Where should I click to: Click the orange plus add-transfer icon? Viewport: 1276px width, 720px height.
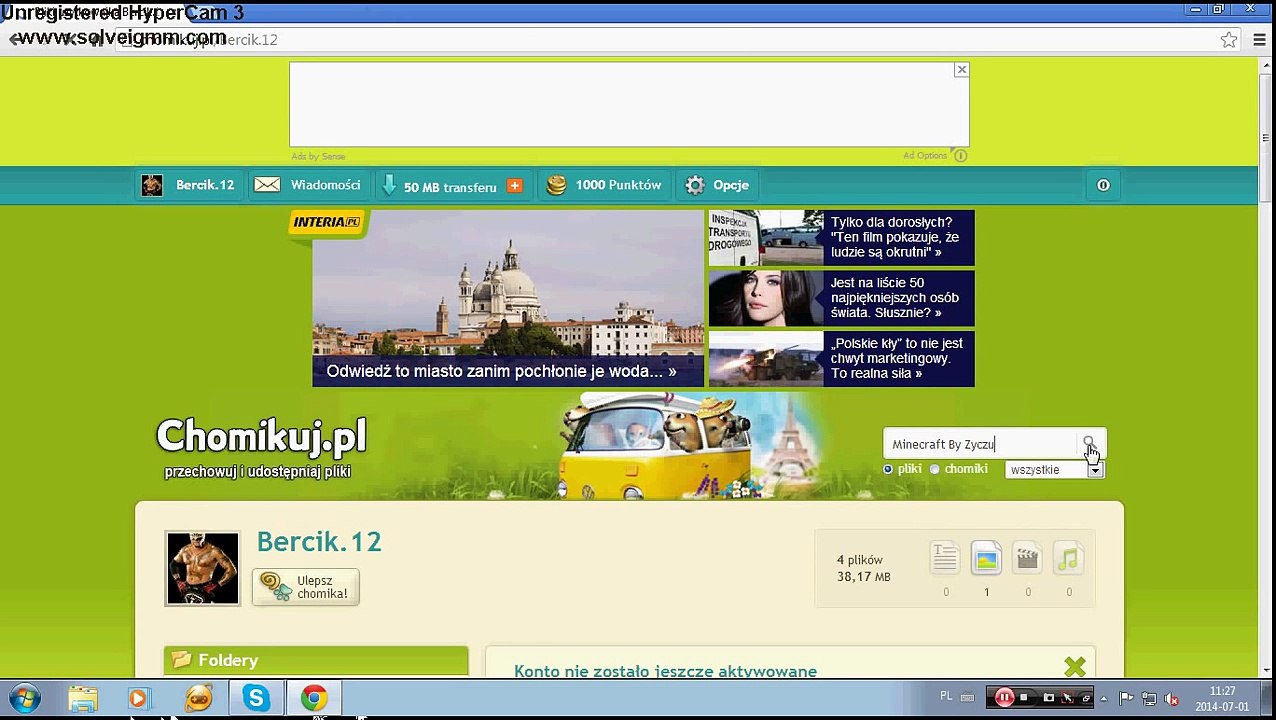click(514, 185)
